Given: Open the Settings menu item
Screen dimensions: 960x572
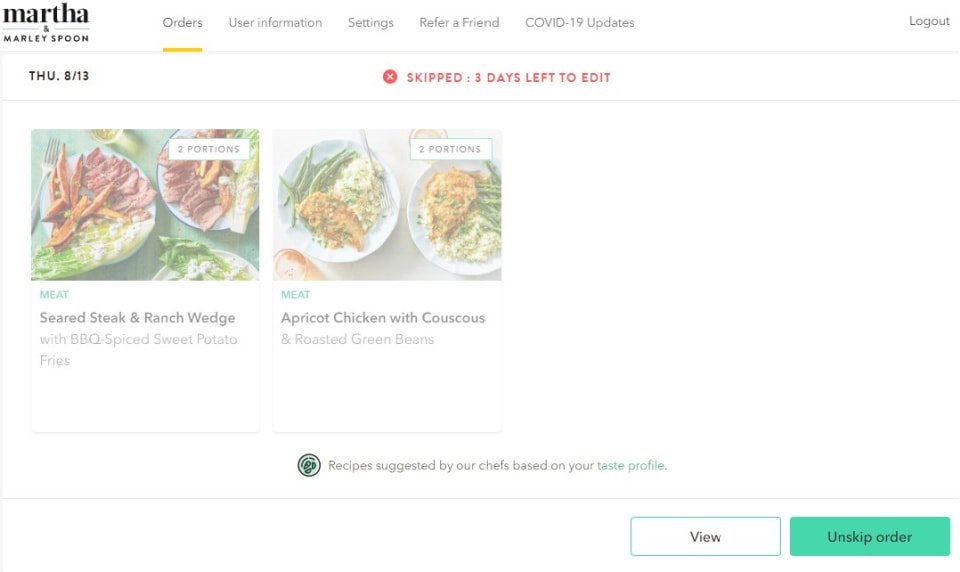Looking at the screenshot, I should (370, 23).
